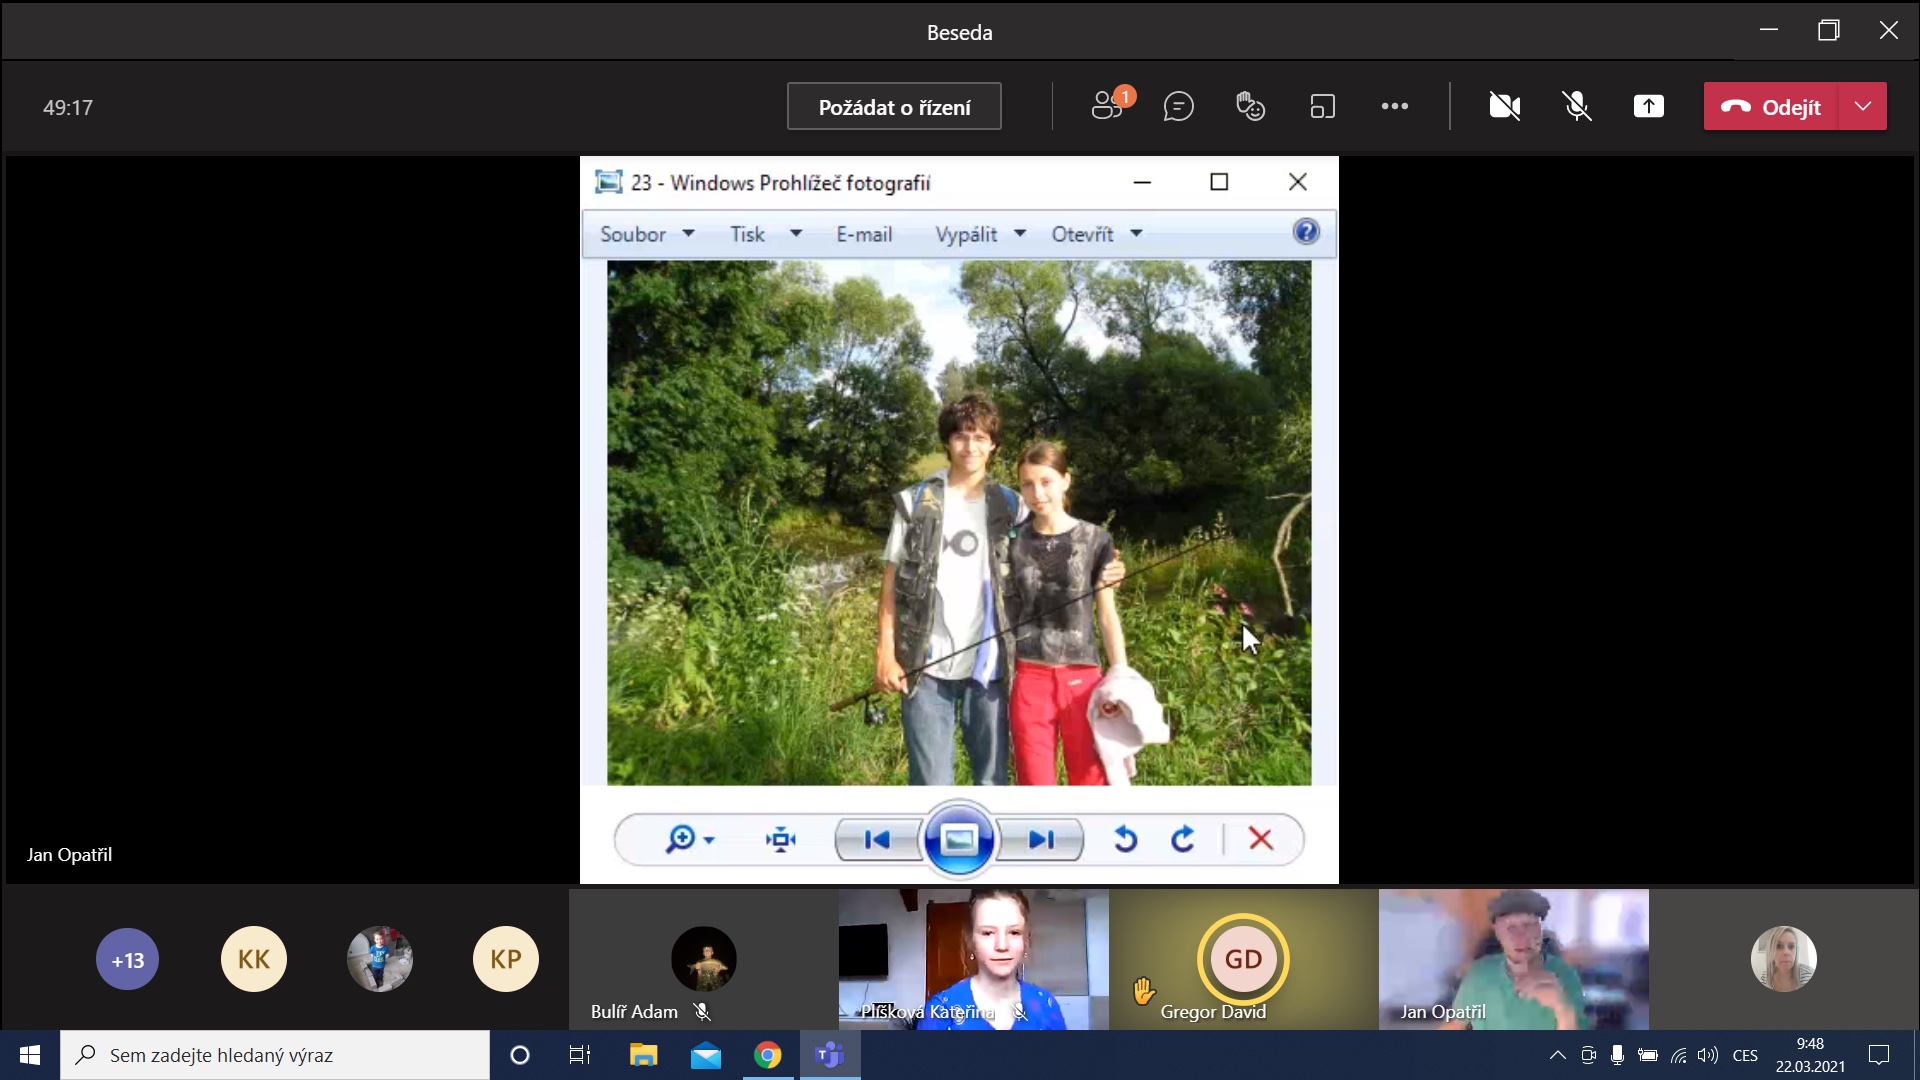Screen dimensions: 1920x1080
Task: Unmute the microphone toggle
Action: [1577, 106]
